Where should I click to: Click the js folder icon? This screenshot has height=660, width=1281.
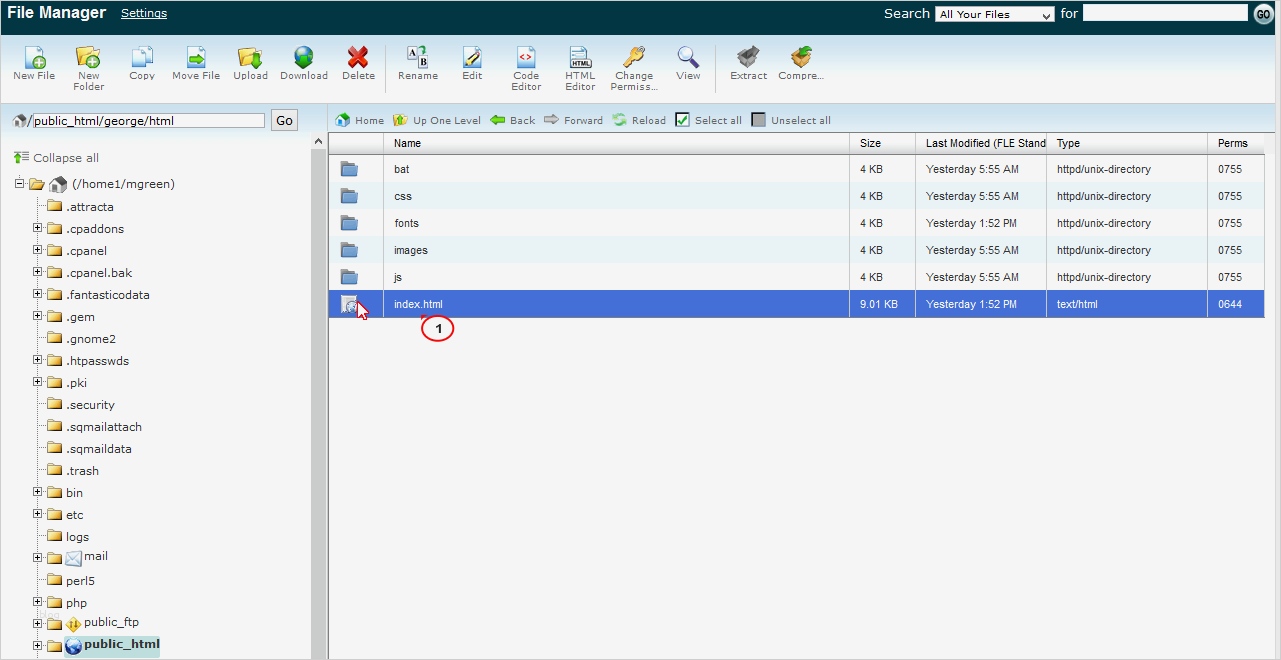click(349, 277)
